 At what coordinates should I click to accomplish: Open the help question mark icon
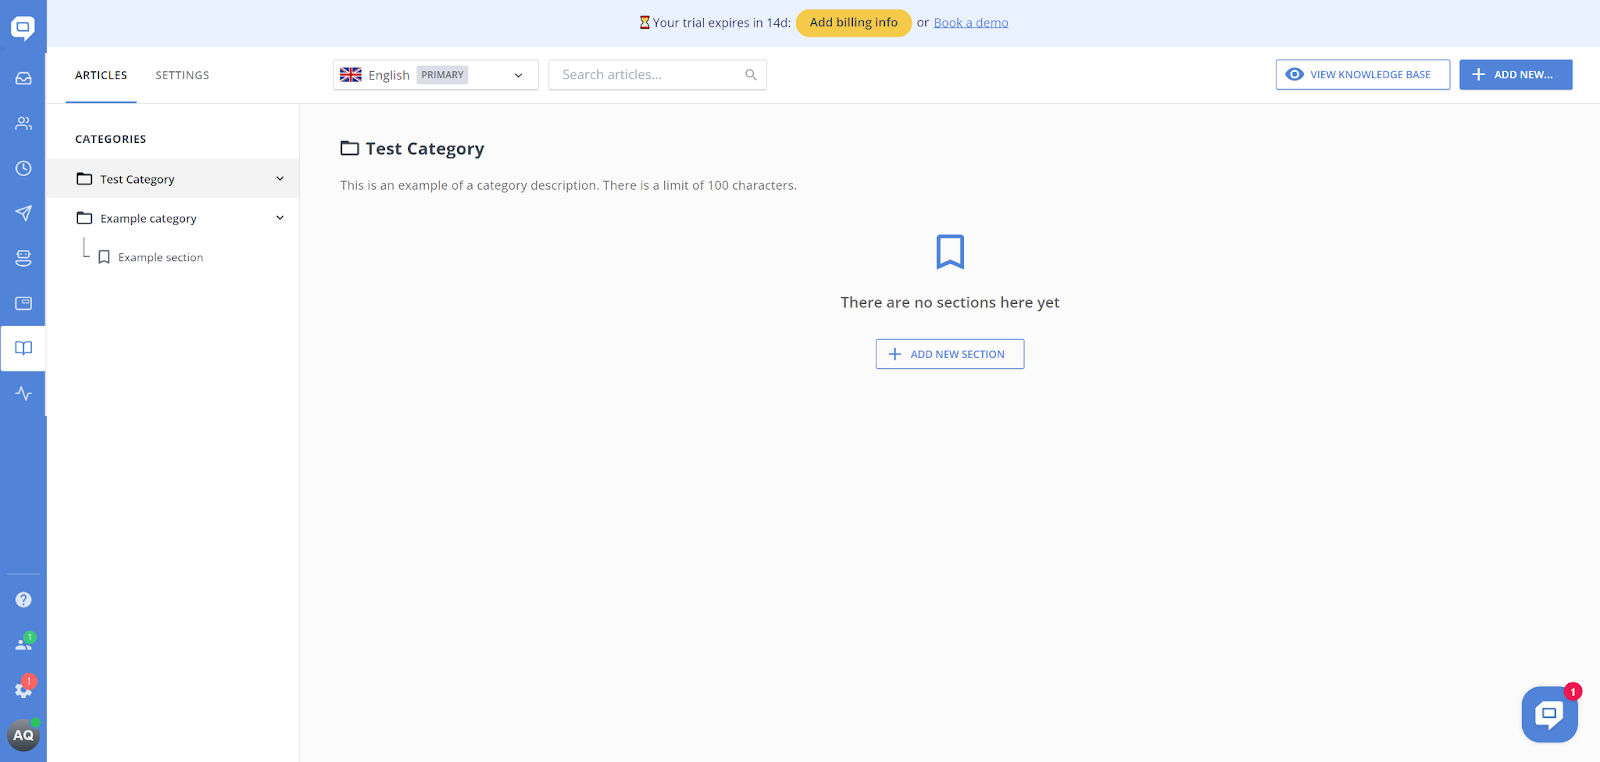coord(23,600)
